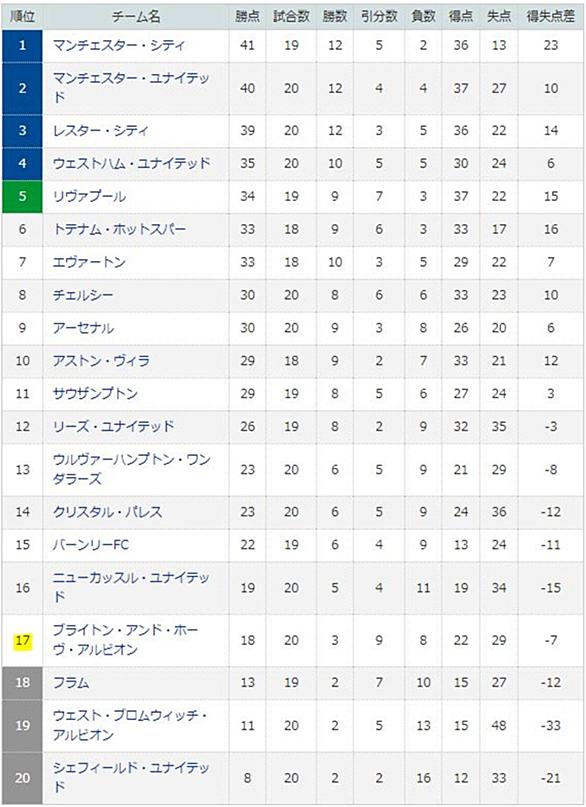
Task: Click the クリスタル・パレス team link
Action: [x=108, y=512]
